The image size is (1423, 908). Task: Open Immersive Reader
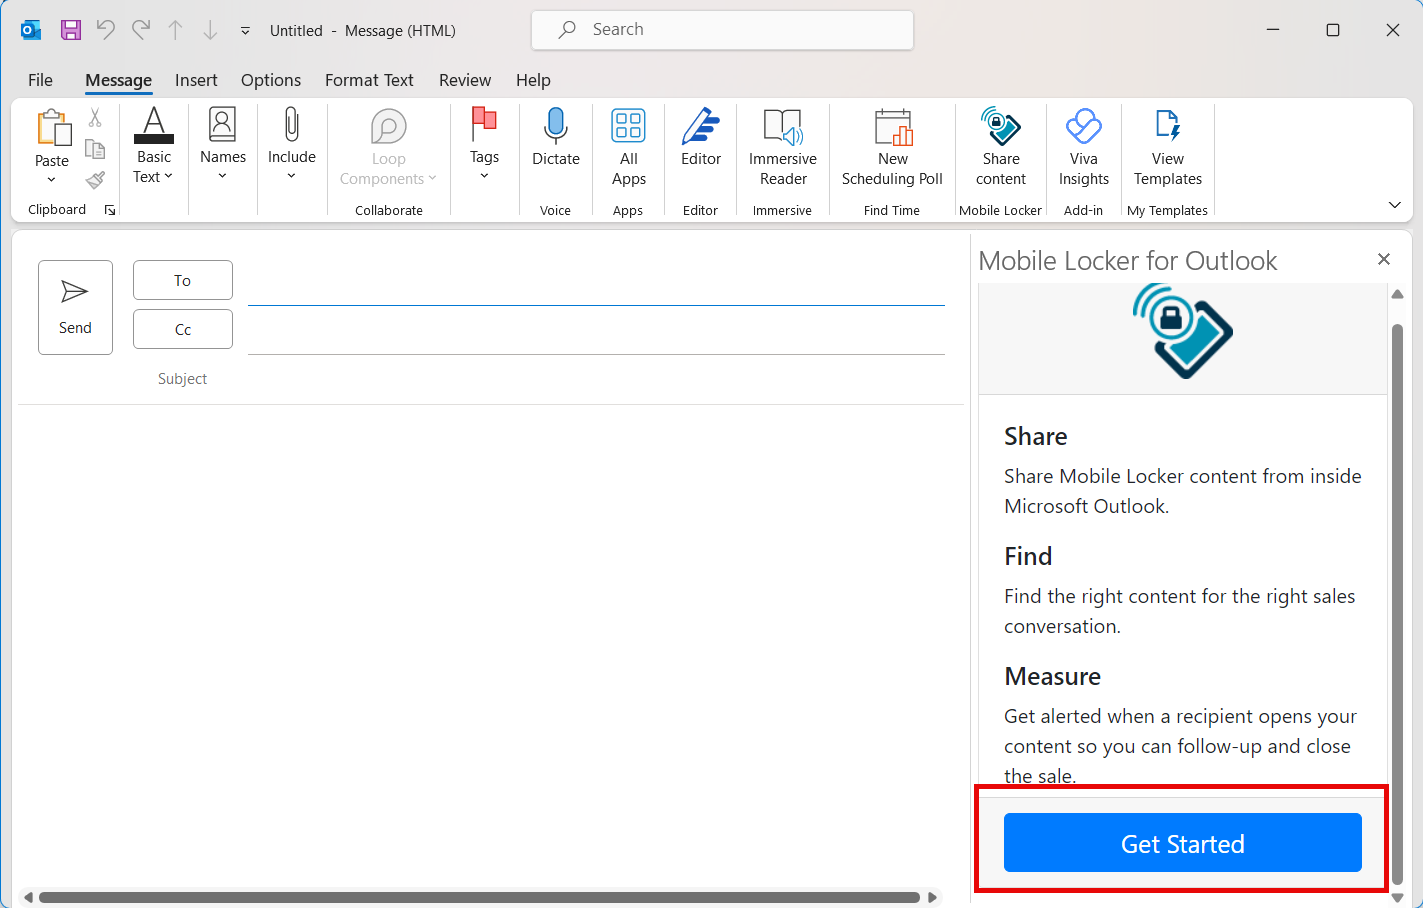[783, 148]
